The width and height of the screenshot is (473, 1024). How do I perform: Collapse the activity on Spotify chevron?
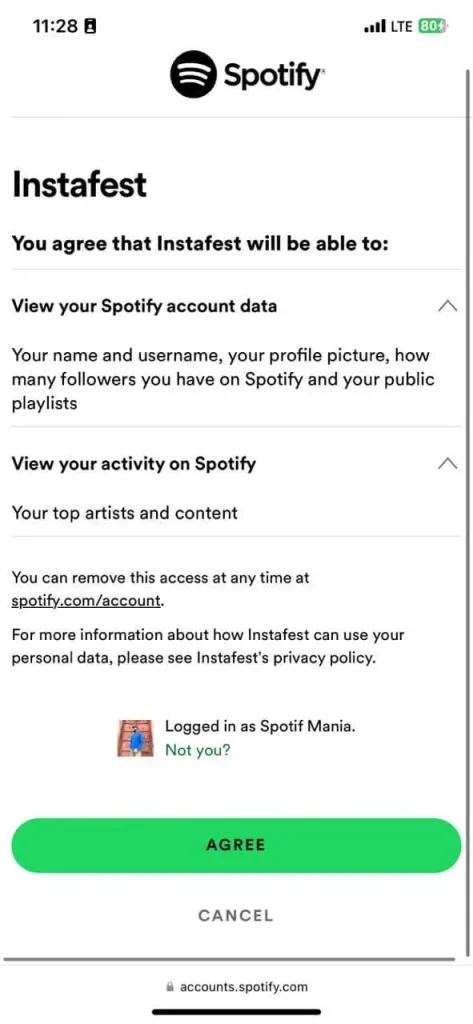[x=448, y=464]
